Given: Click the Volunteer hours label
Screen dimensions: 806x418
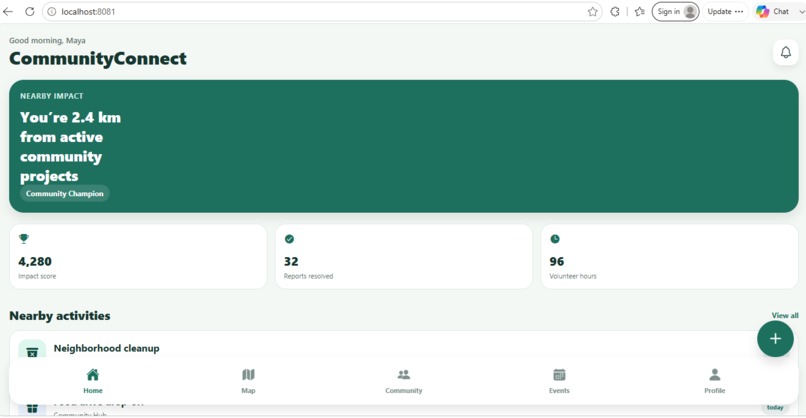Looking at the screenshot, I should [x=573, y=276].
